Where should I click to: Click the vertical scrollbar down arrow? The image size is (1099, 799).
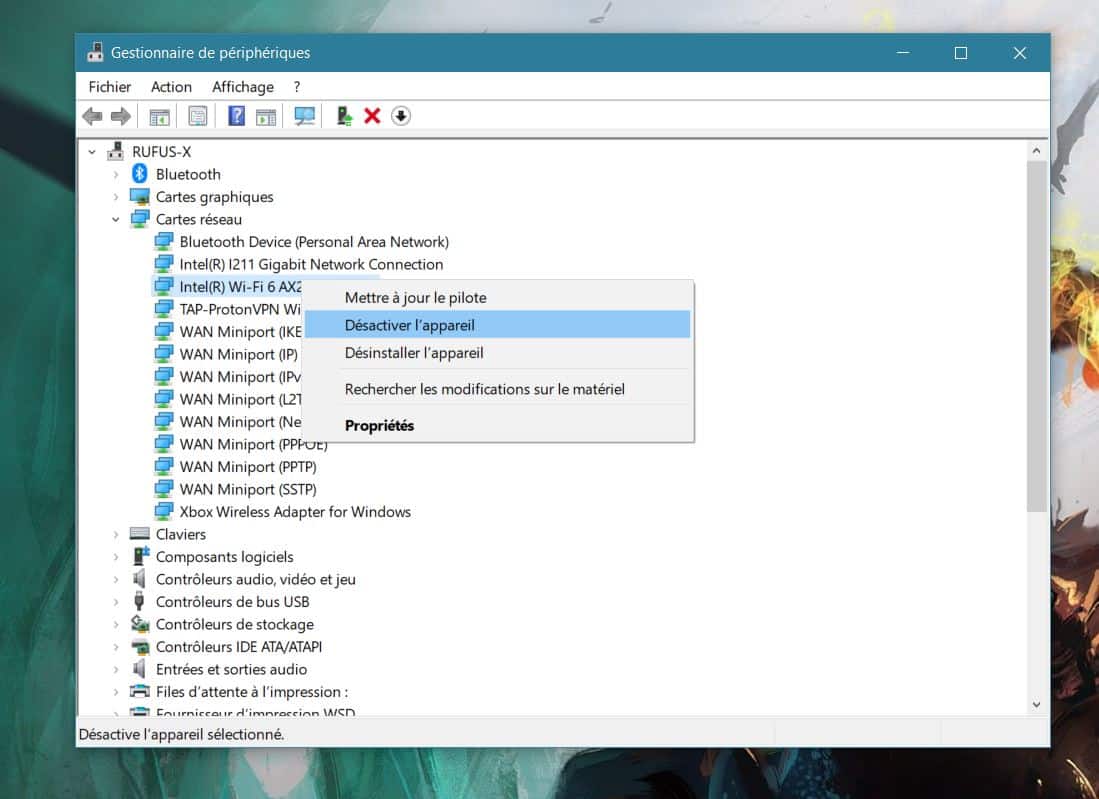pos(1036,704)
